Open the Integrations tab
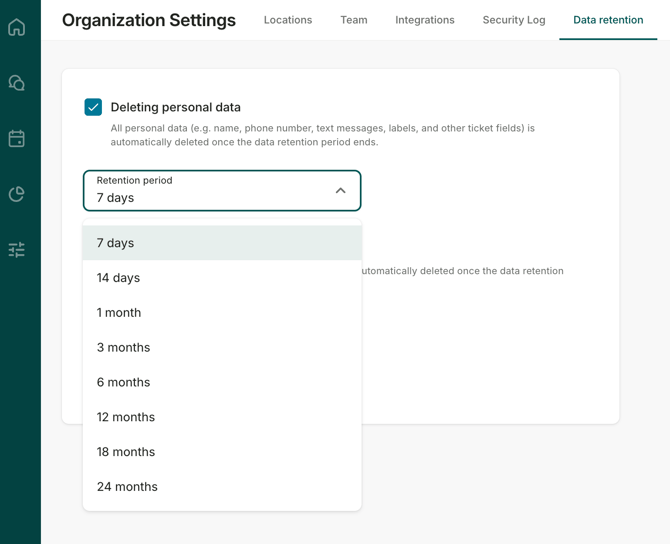670x544 pixels. coord(425,20)
